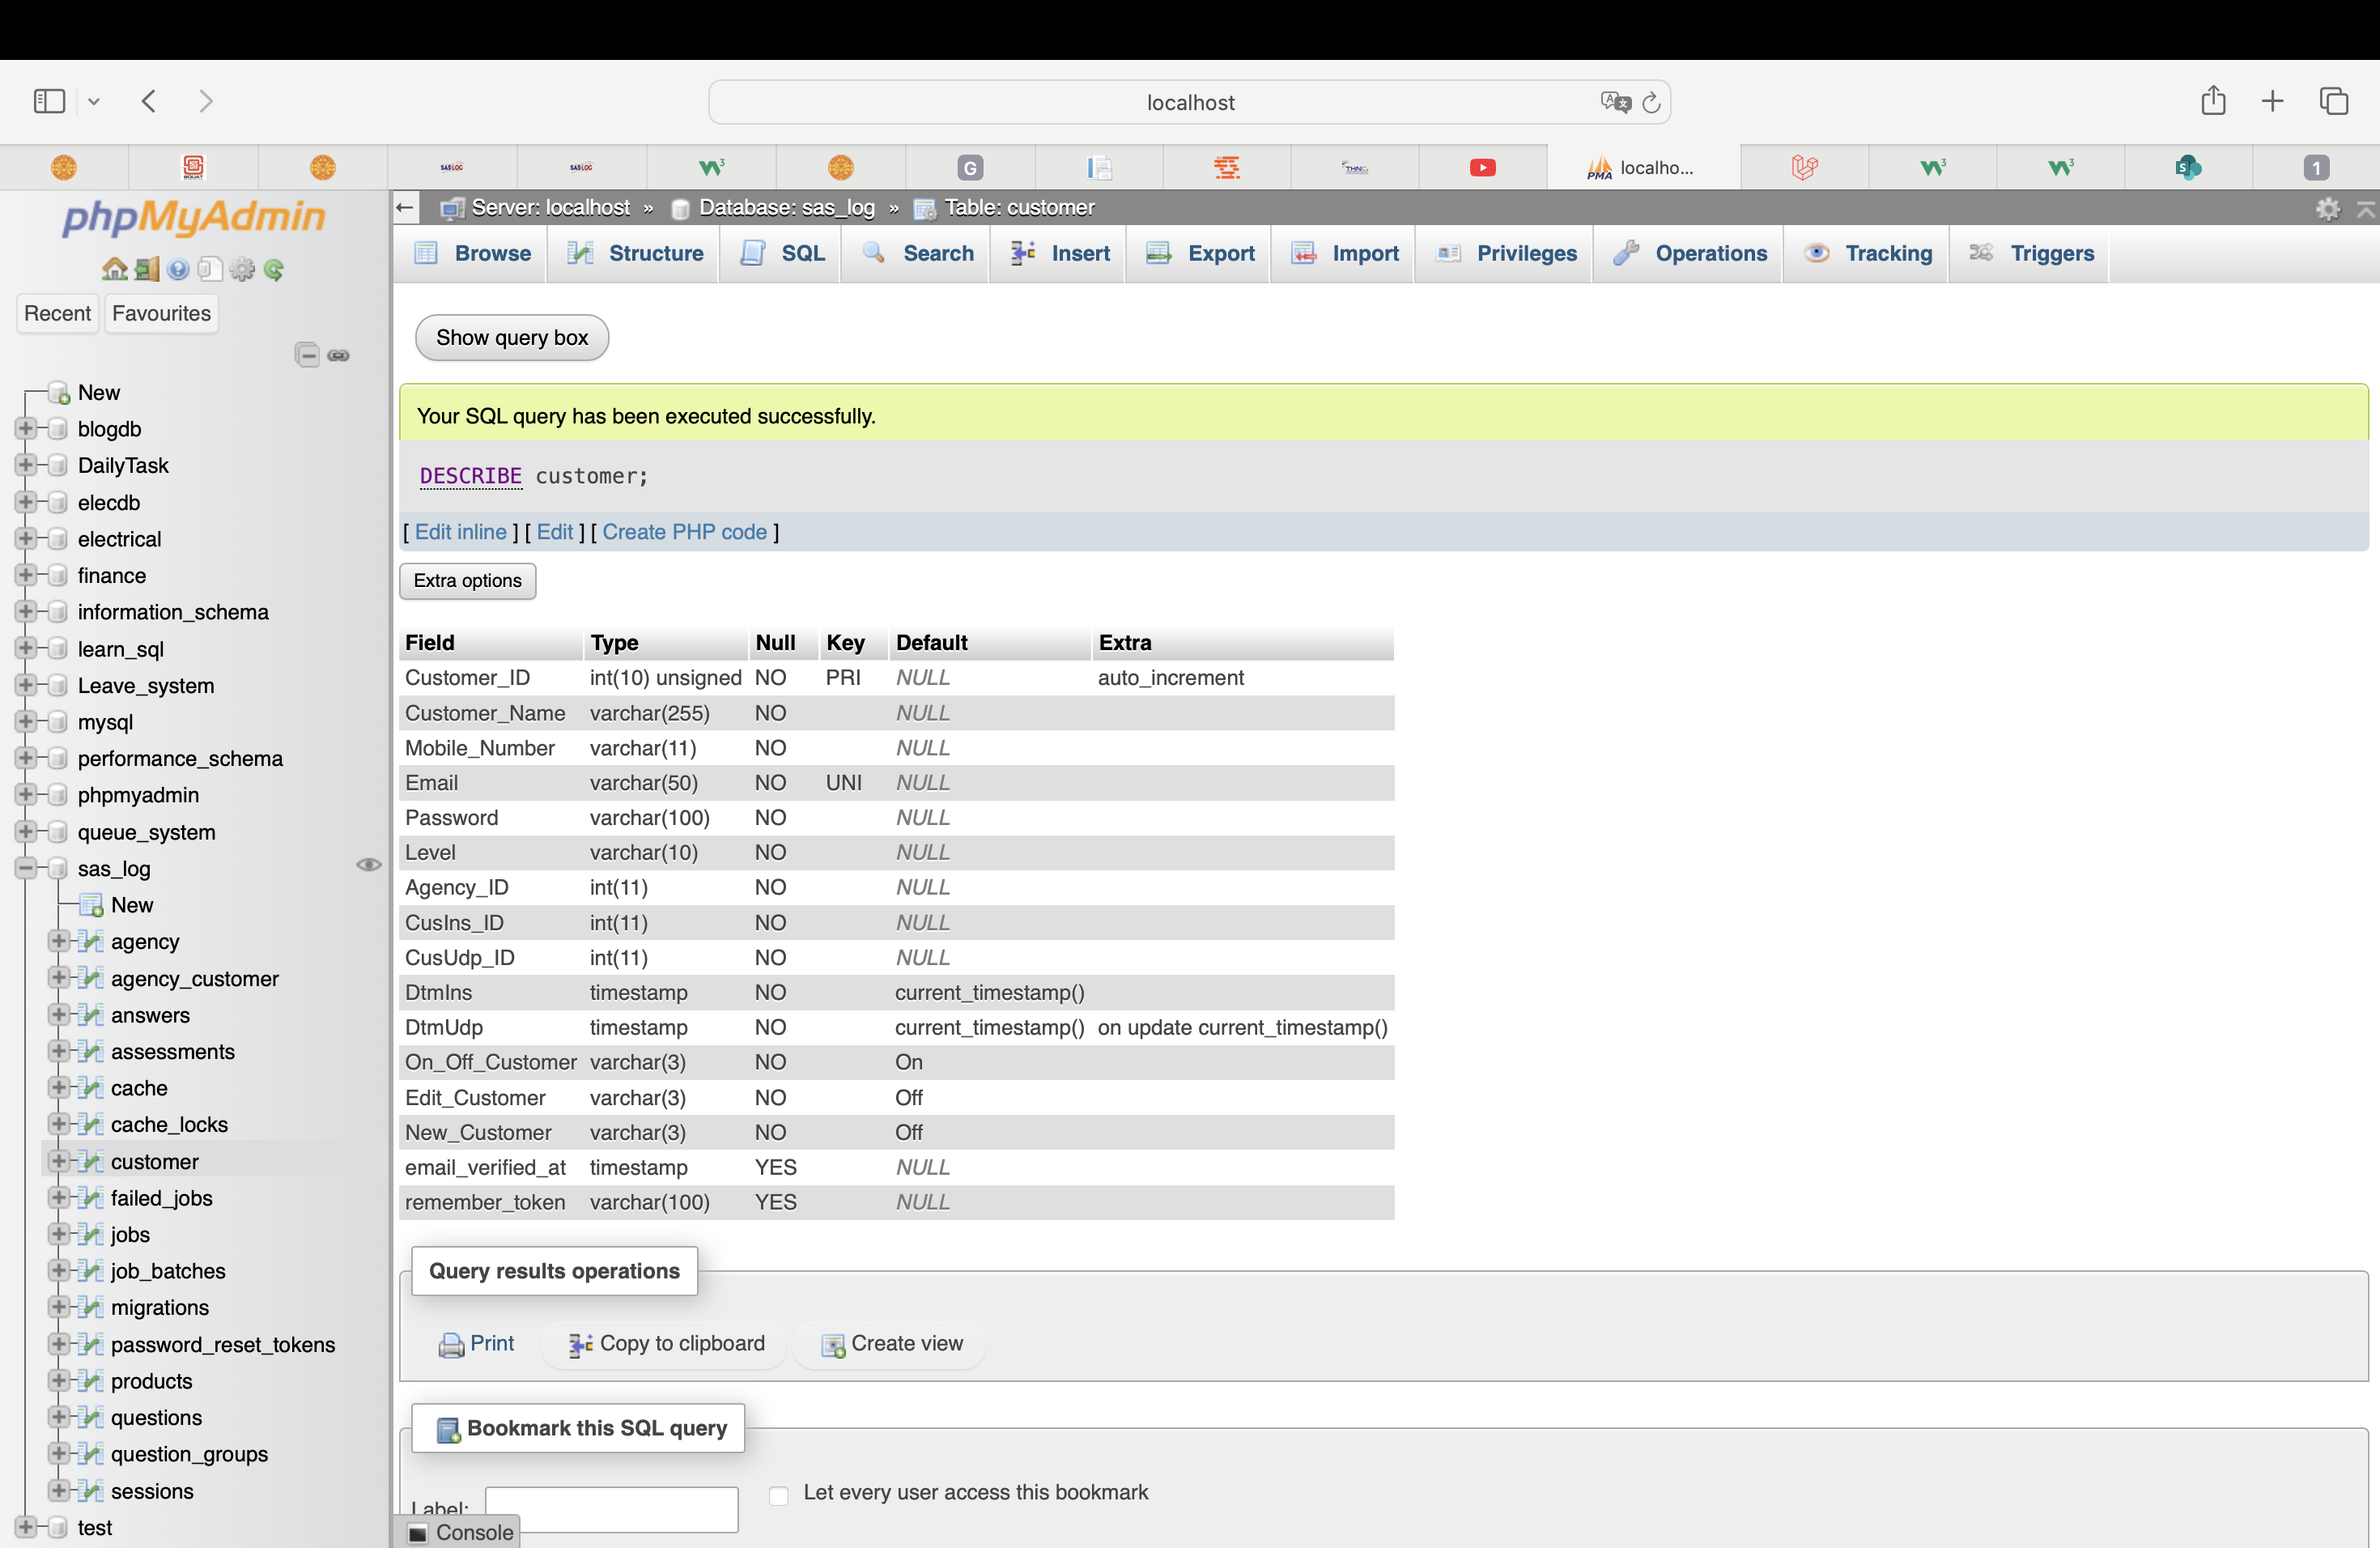This screenshot has width=2380, height=1548.
Task: Toggle eye icon next to sas_log
Action: pyautogui.click(x=368, y=865)
